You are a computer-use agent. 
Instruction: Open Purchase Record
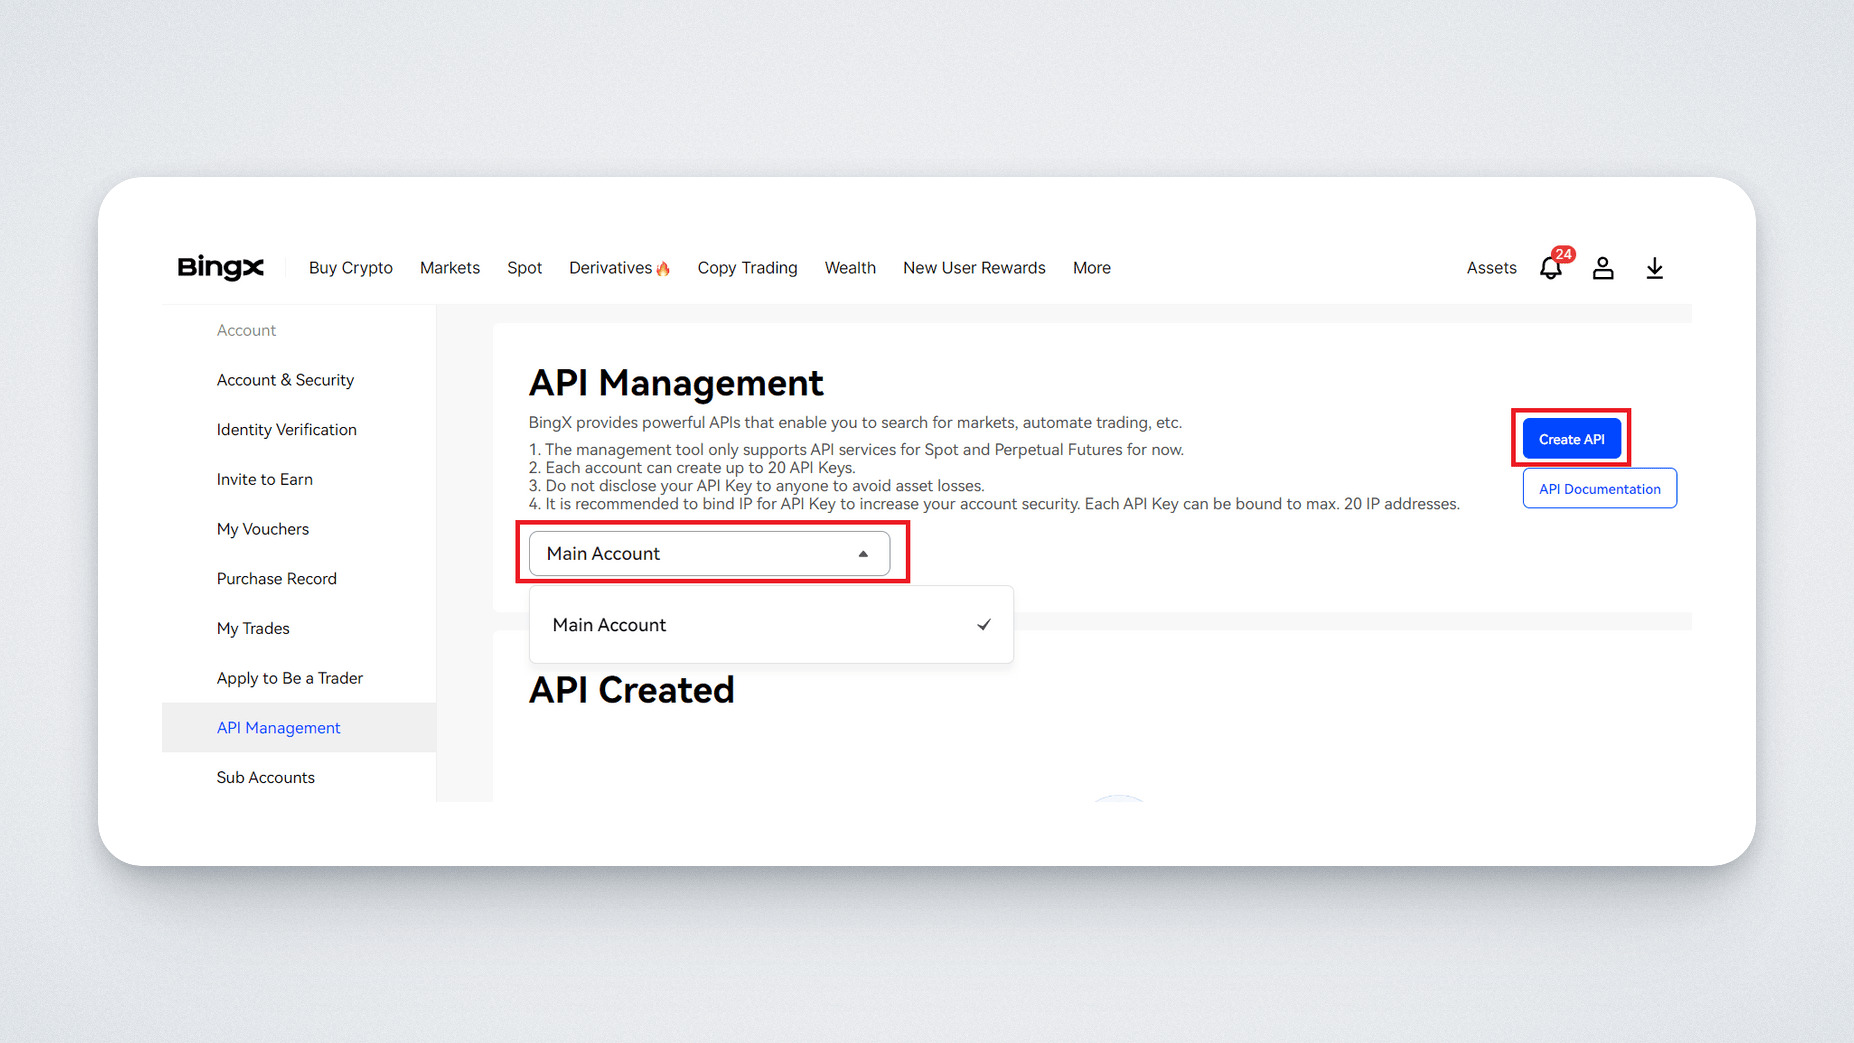click(277, 579)
